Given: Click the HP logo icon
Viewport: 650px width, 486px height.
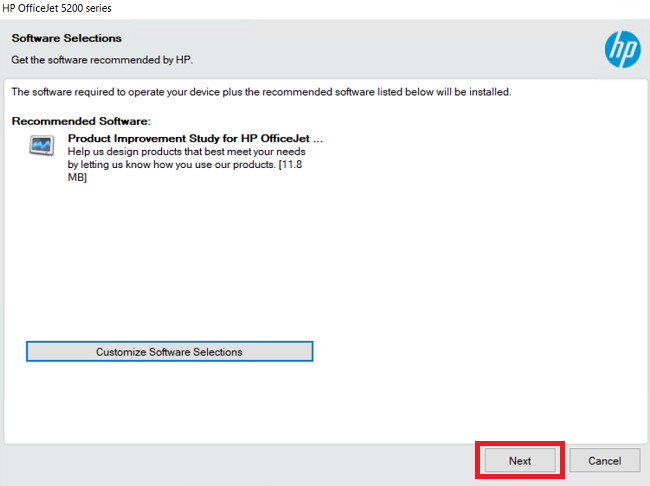Looking at the screenshot, I should 623,49.
